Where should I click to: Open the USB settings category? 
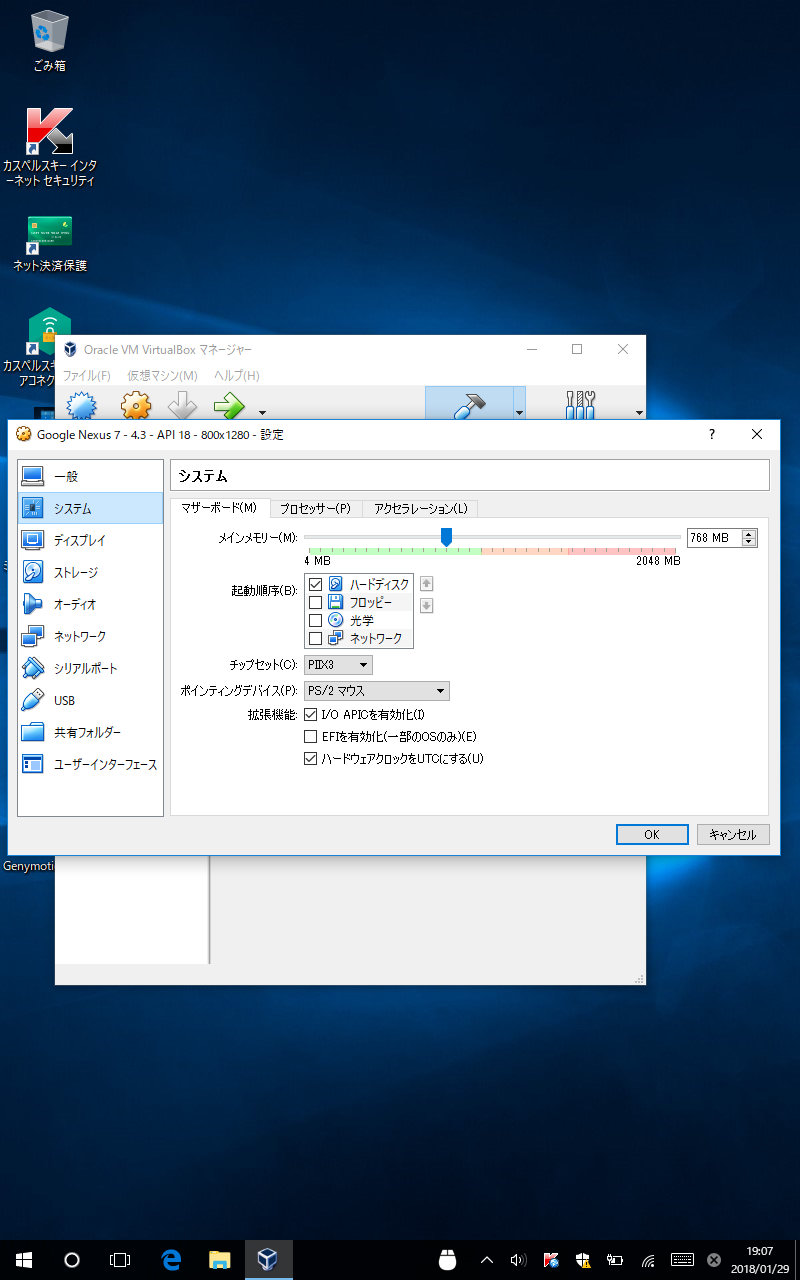(x=91, y=700)
